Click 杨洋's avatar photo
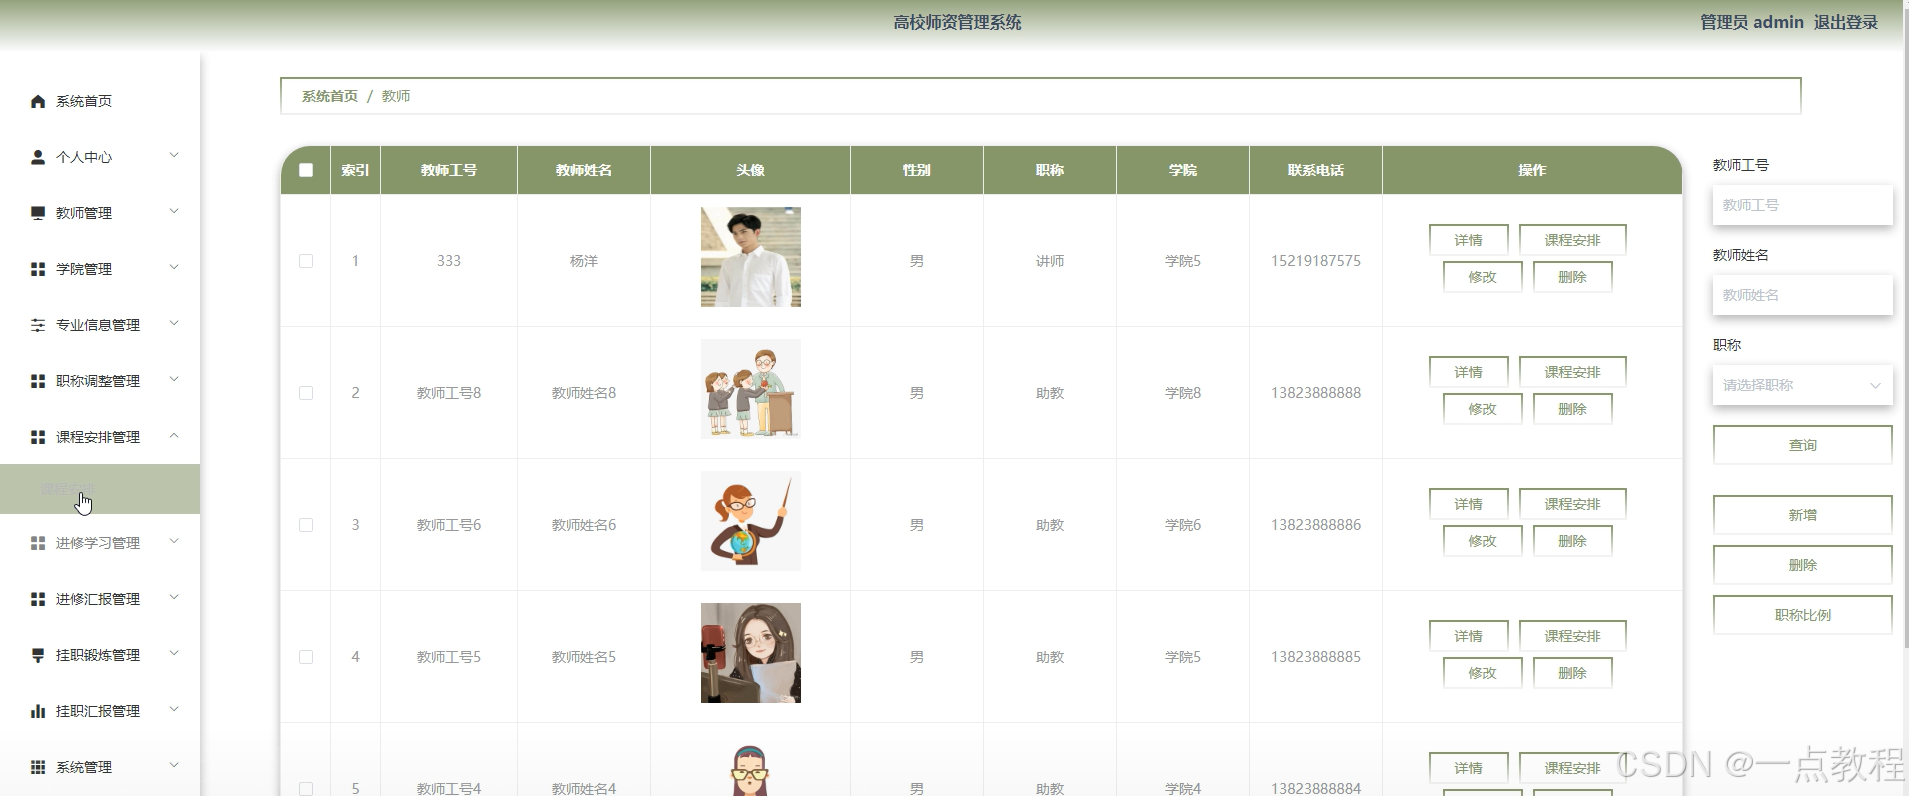 pyautogui.click(x=751, y=257)
